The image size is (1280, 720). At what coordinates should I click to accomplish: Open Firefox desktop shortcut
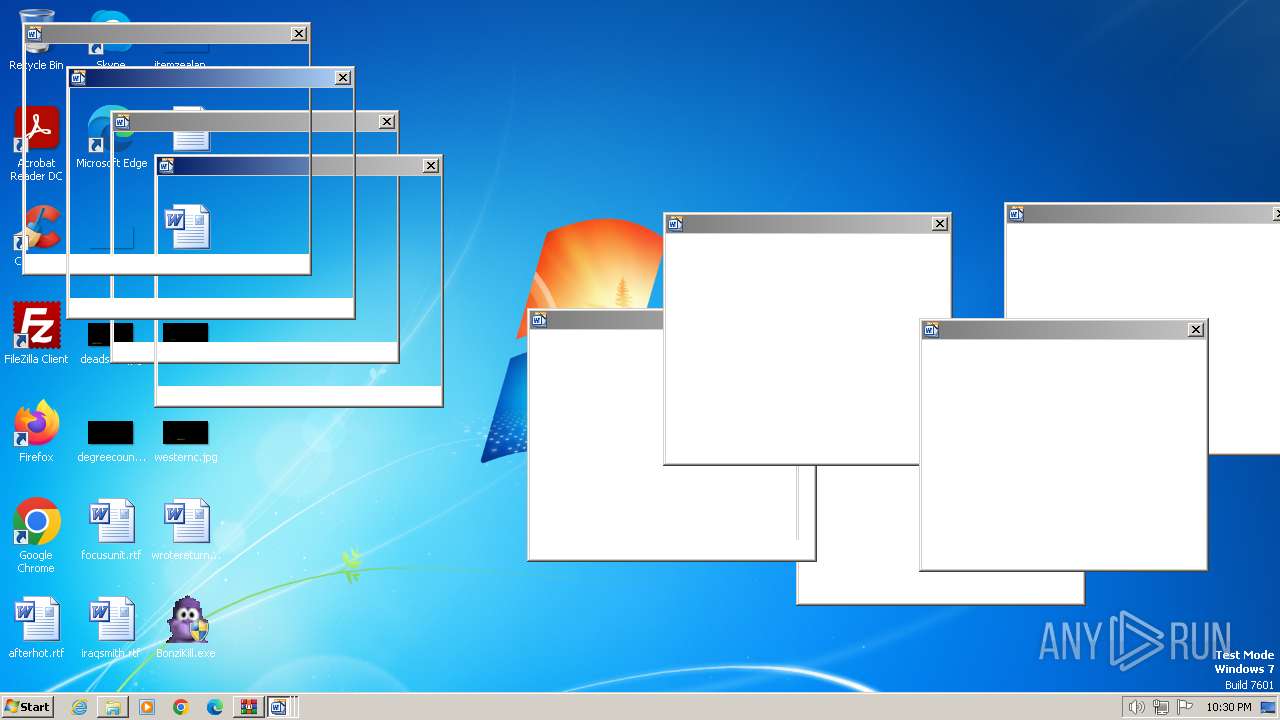(36, 432)
